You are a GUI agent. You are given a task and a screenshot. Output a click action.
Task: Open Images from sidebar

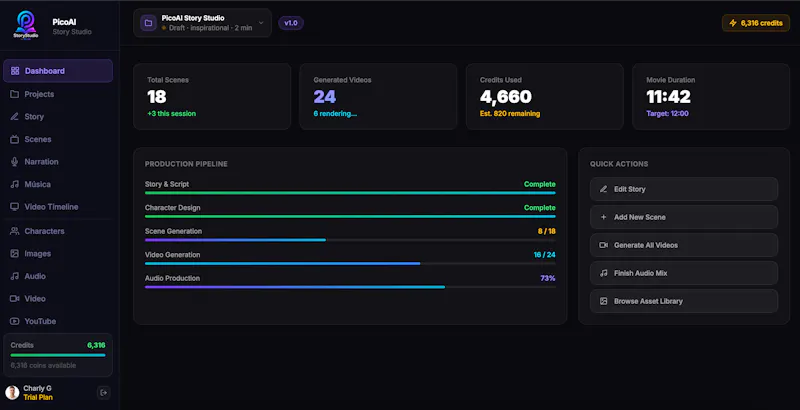tap(58, 253)
